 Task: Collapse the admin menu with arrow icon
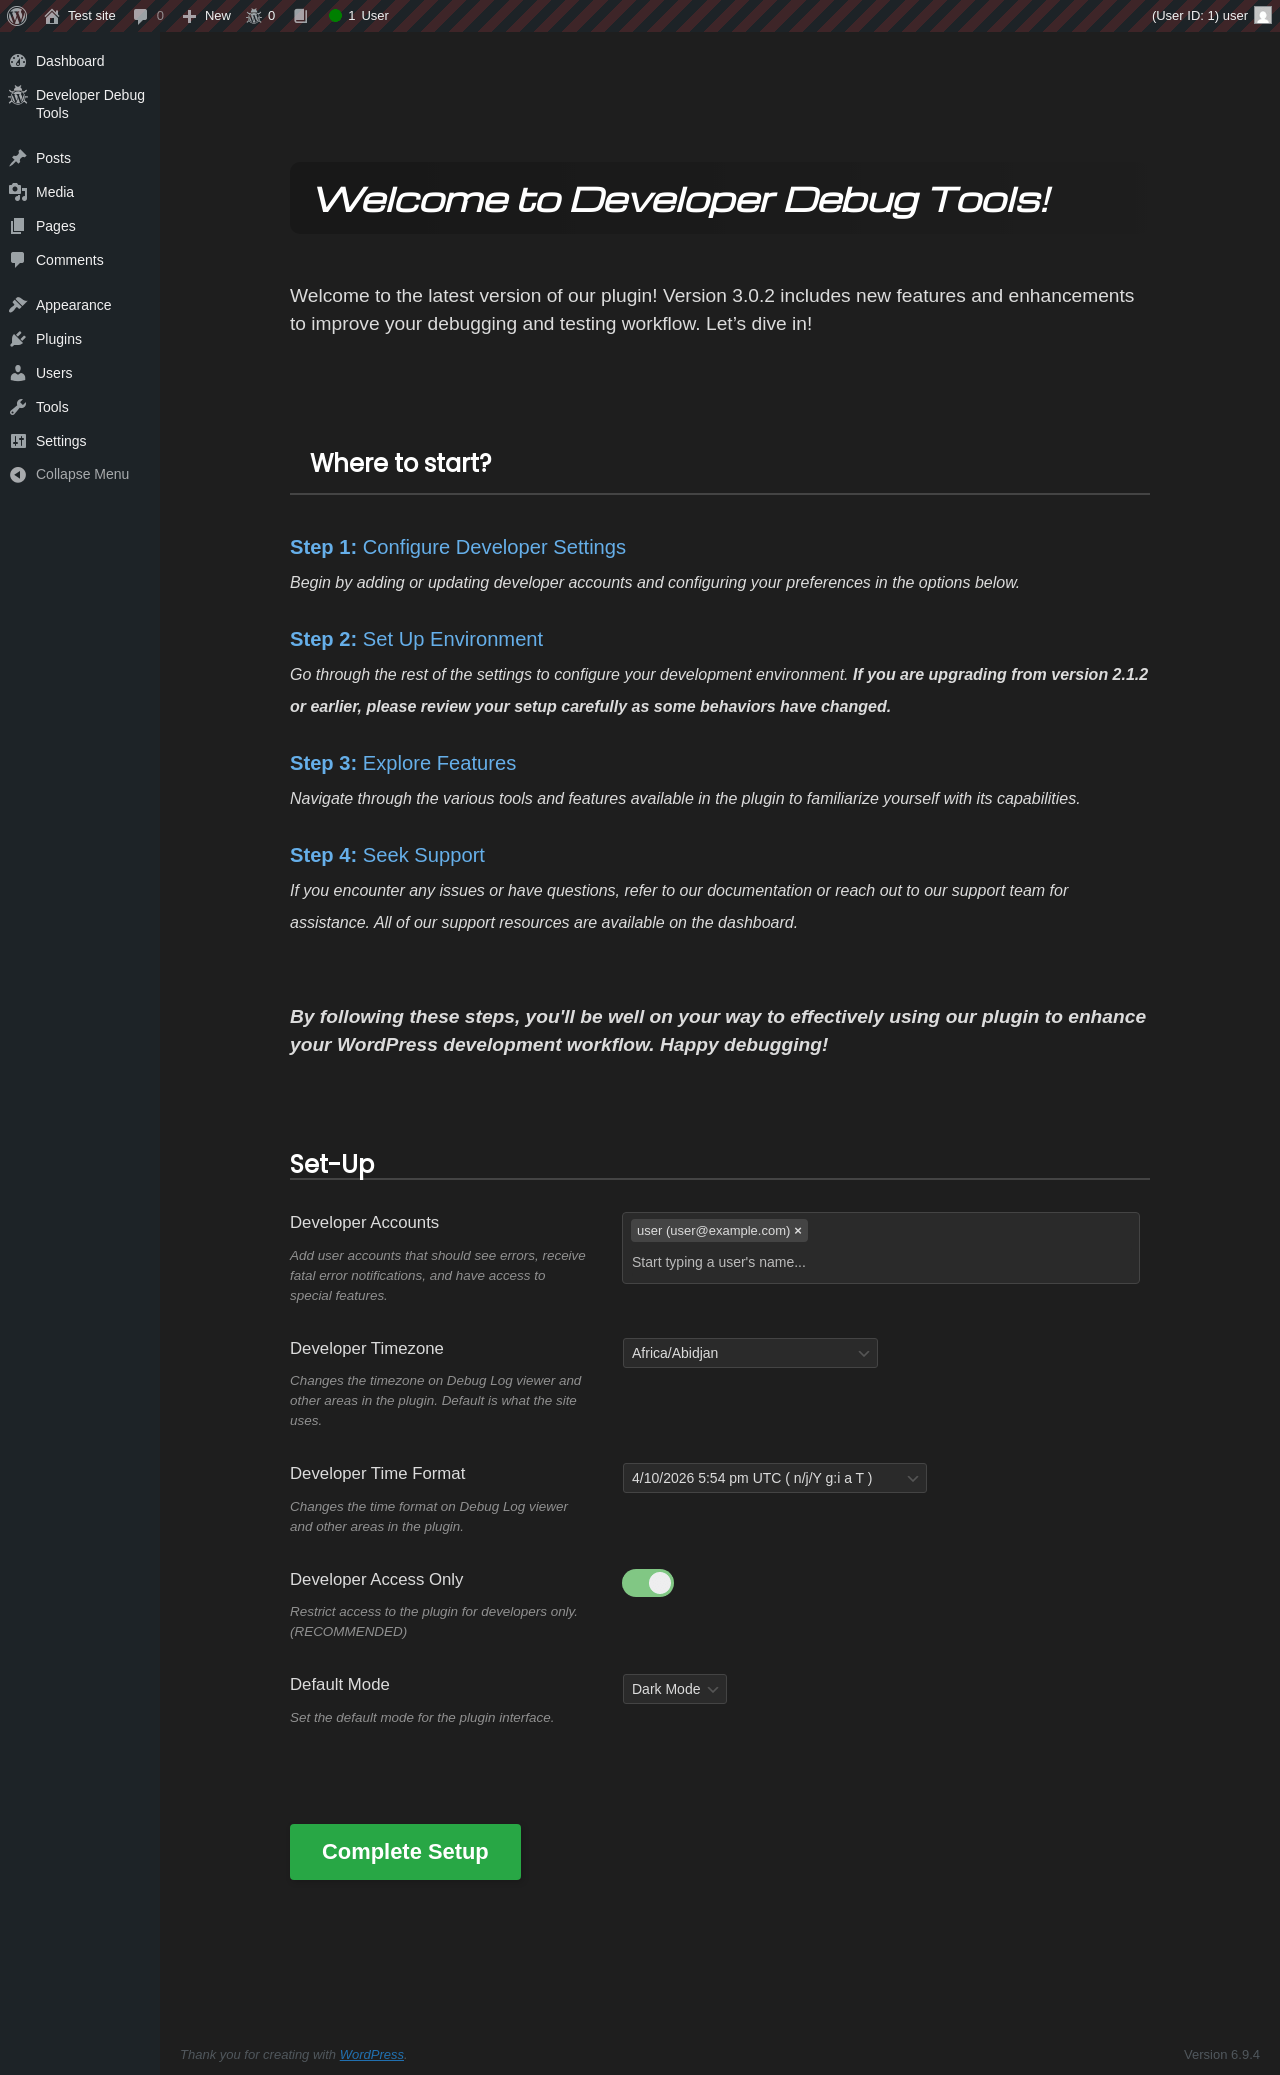point(18,474)
